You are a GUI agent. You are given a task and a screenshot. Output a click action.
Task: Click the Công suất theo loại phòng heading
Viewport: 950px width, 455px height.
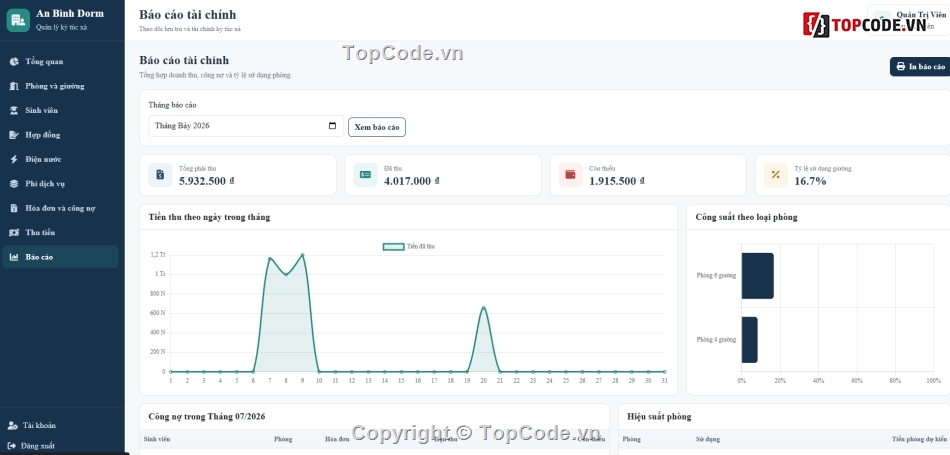click(746, 217)
